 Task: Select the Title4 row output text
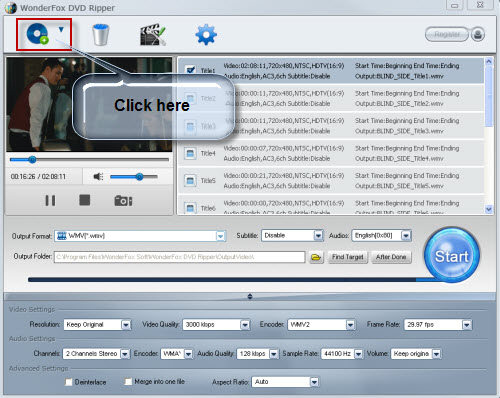(399, 159)
